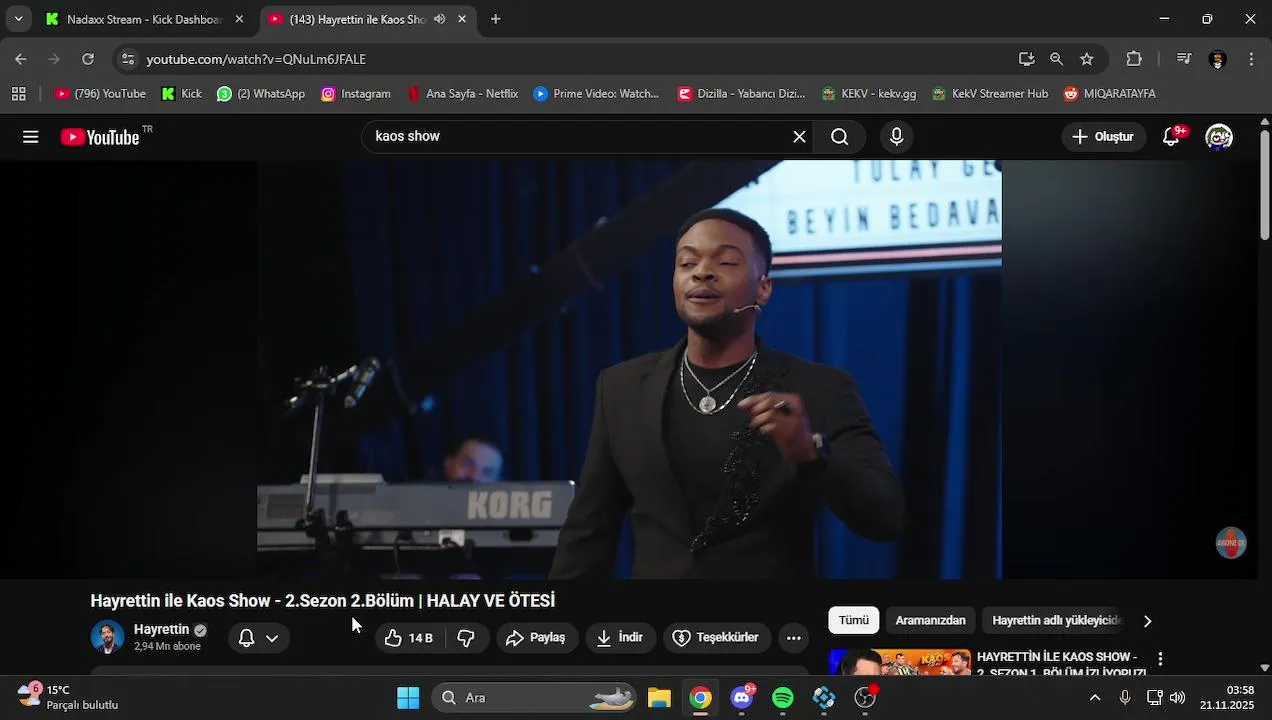This screenshot has width=1272, height=720.
Task: Open the Windows Start menu
Action: point(408,698)
